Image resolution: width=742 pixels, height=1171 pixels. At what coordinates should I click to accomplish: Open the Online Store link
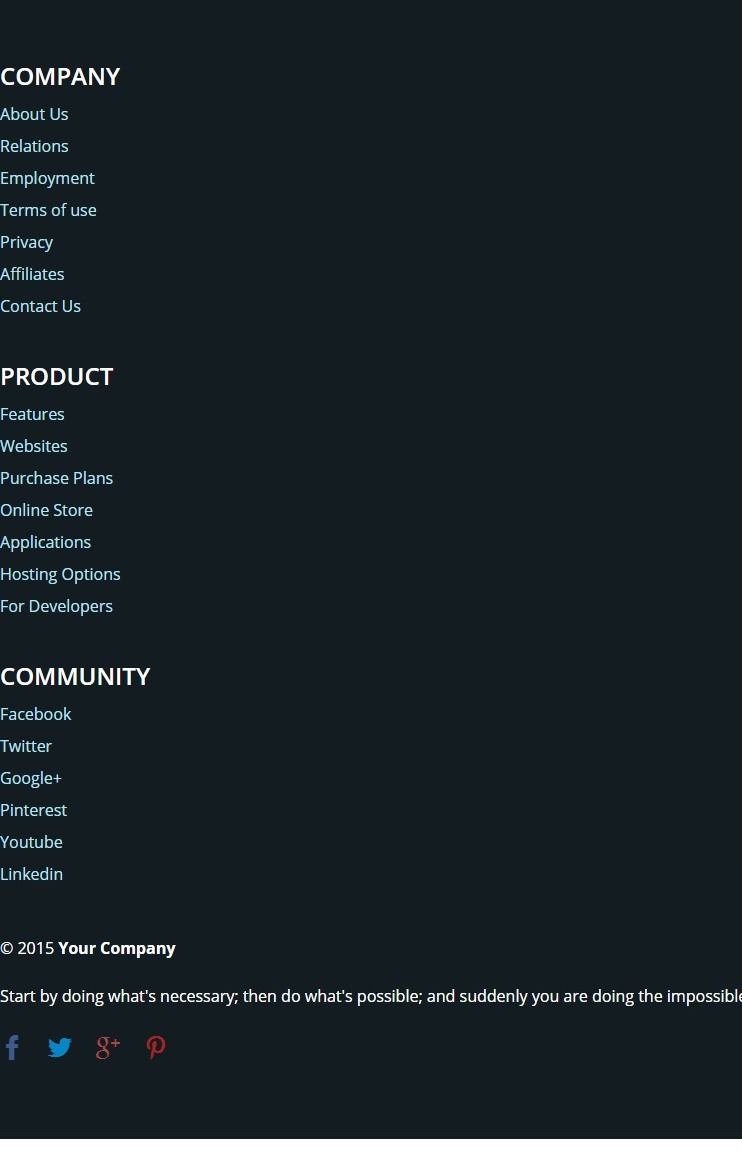(x=46, y=510)
